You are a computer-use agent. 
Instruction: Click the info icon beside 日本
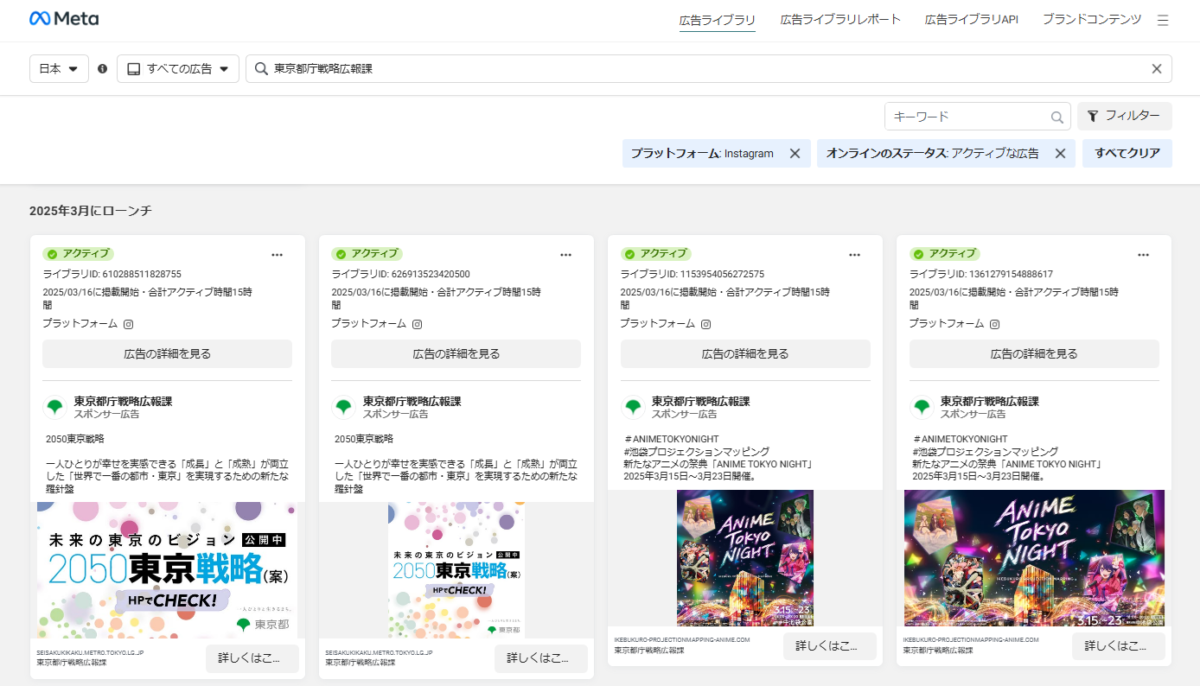tap(102, 69)
